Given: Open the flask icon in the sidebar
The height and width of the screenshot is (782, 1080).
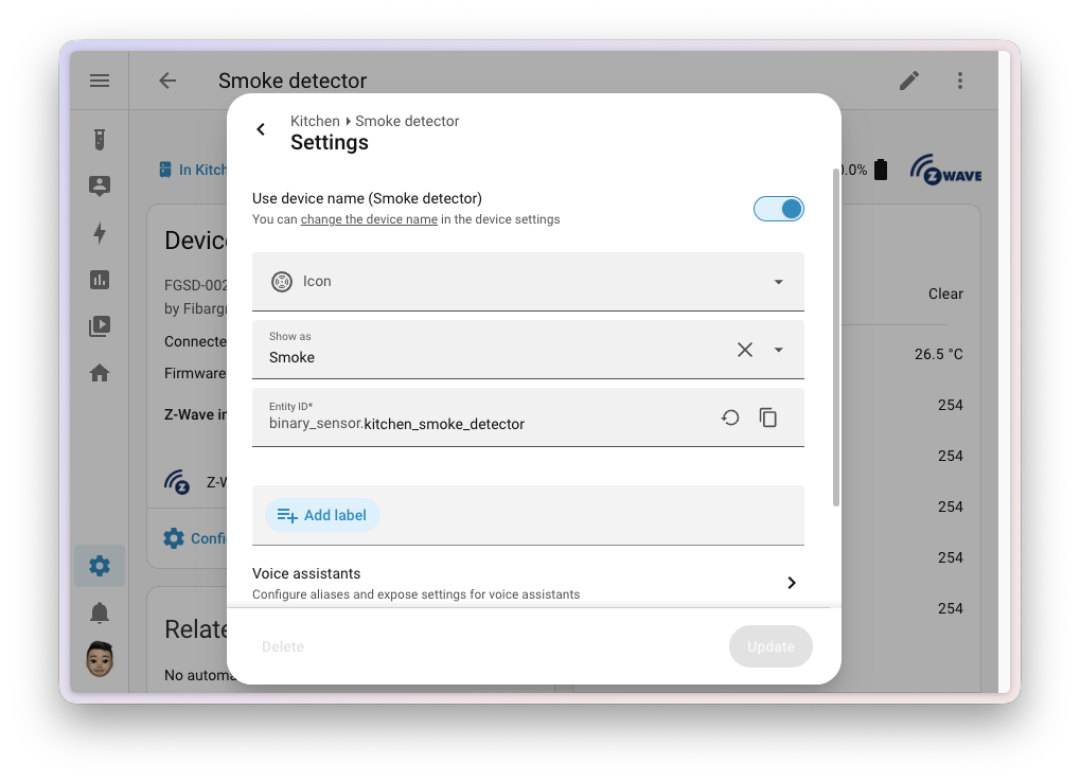Looking at the screenshot, I should click(x=99, y=139).
